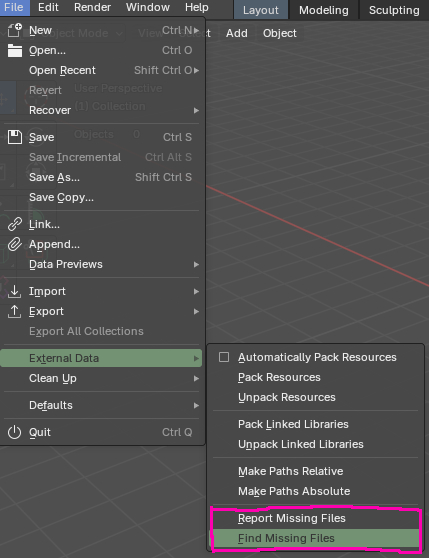Open the Help menu
This screenshot has width=429, height=558.
196,7
